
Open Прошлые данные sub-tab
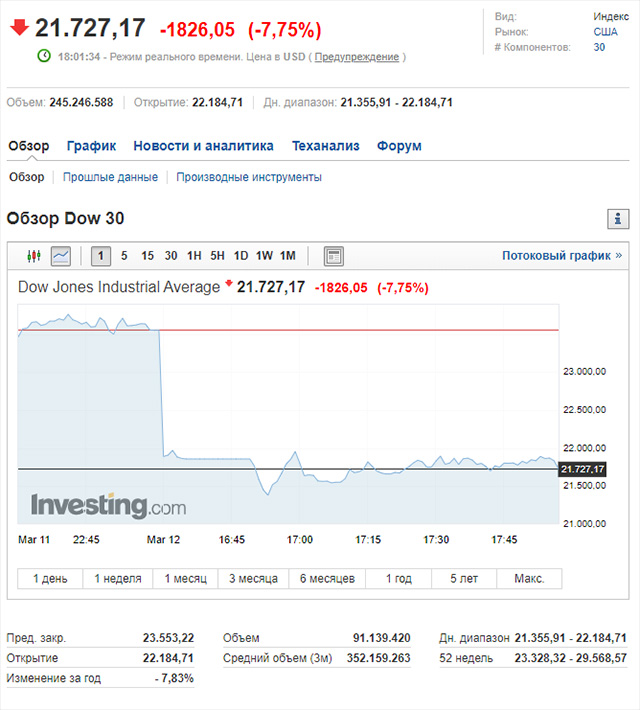pos(110,177)
